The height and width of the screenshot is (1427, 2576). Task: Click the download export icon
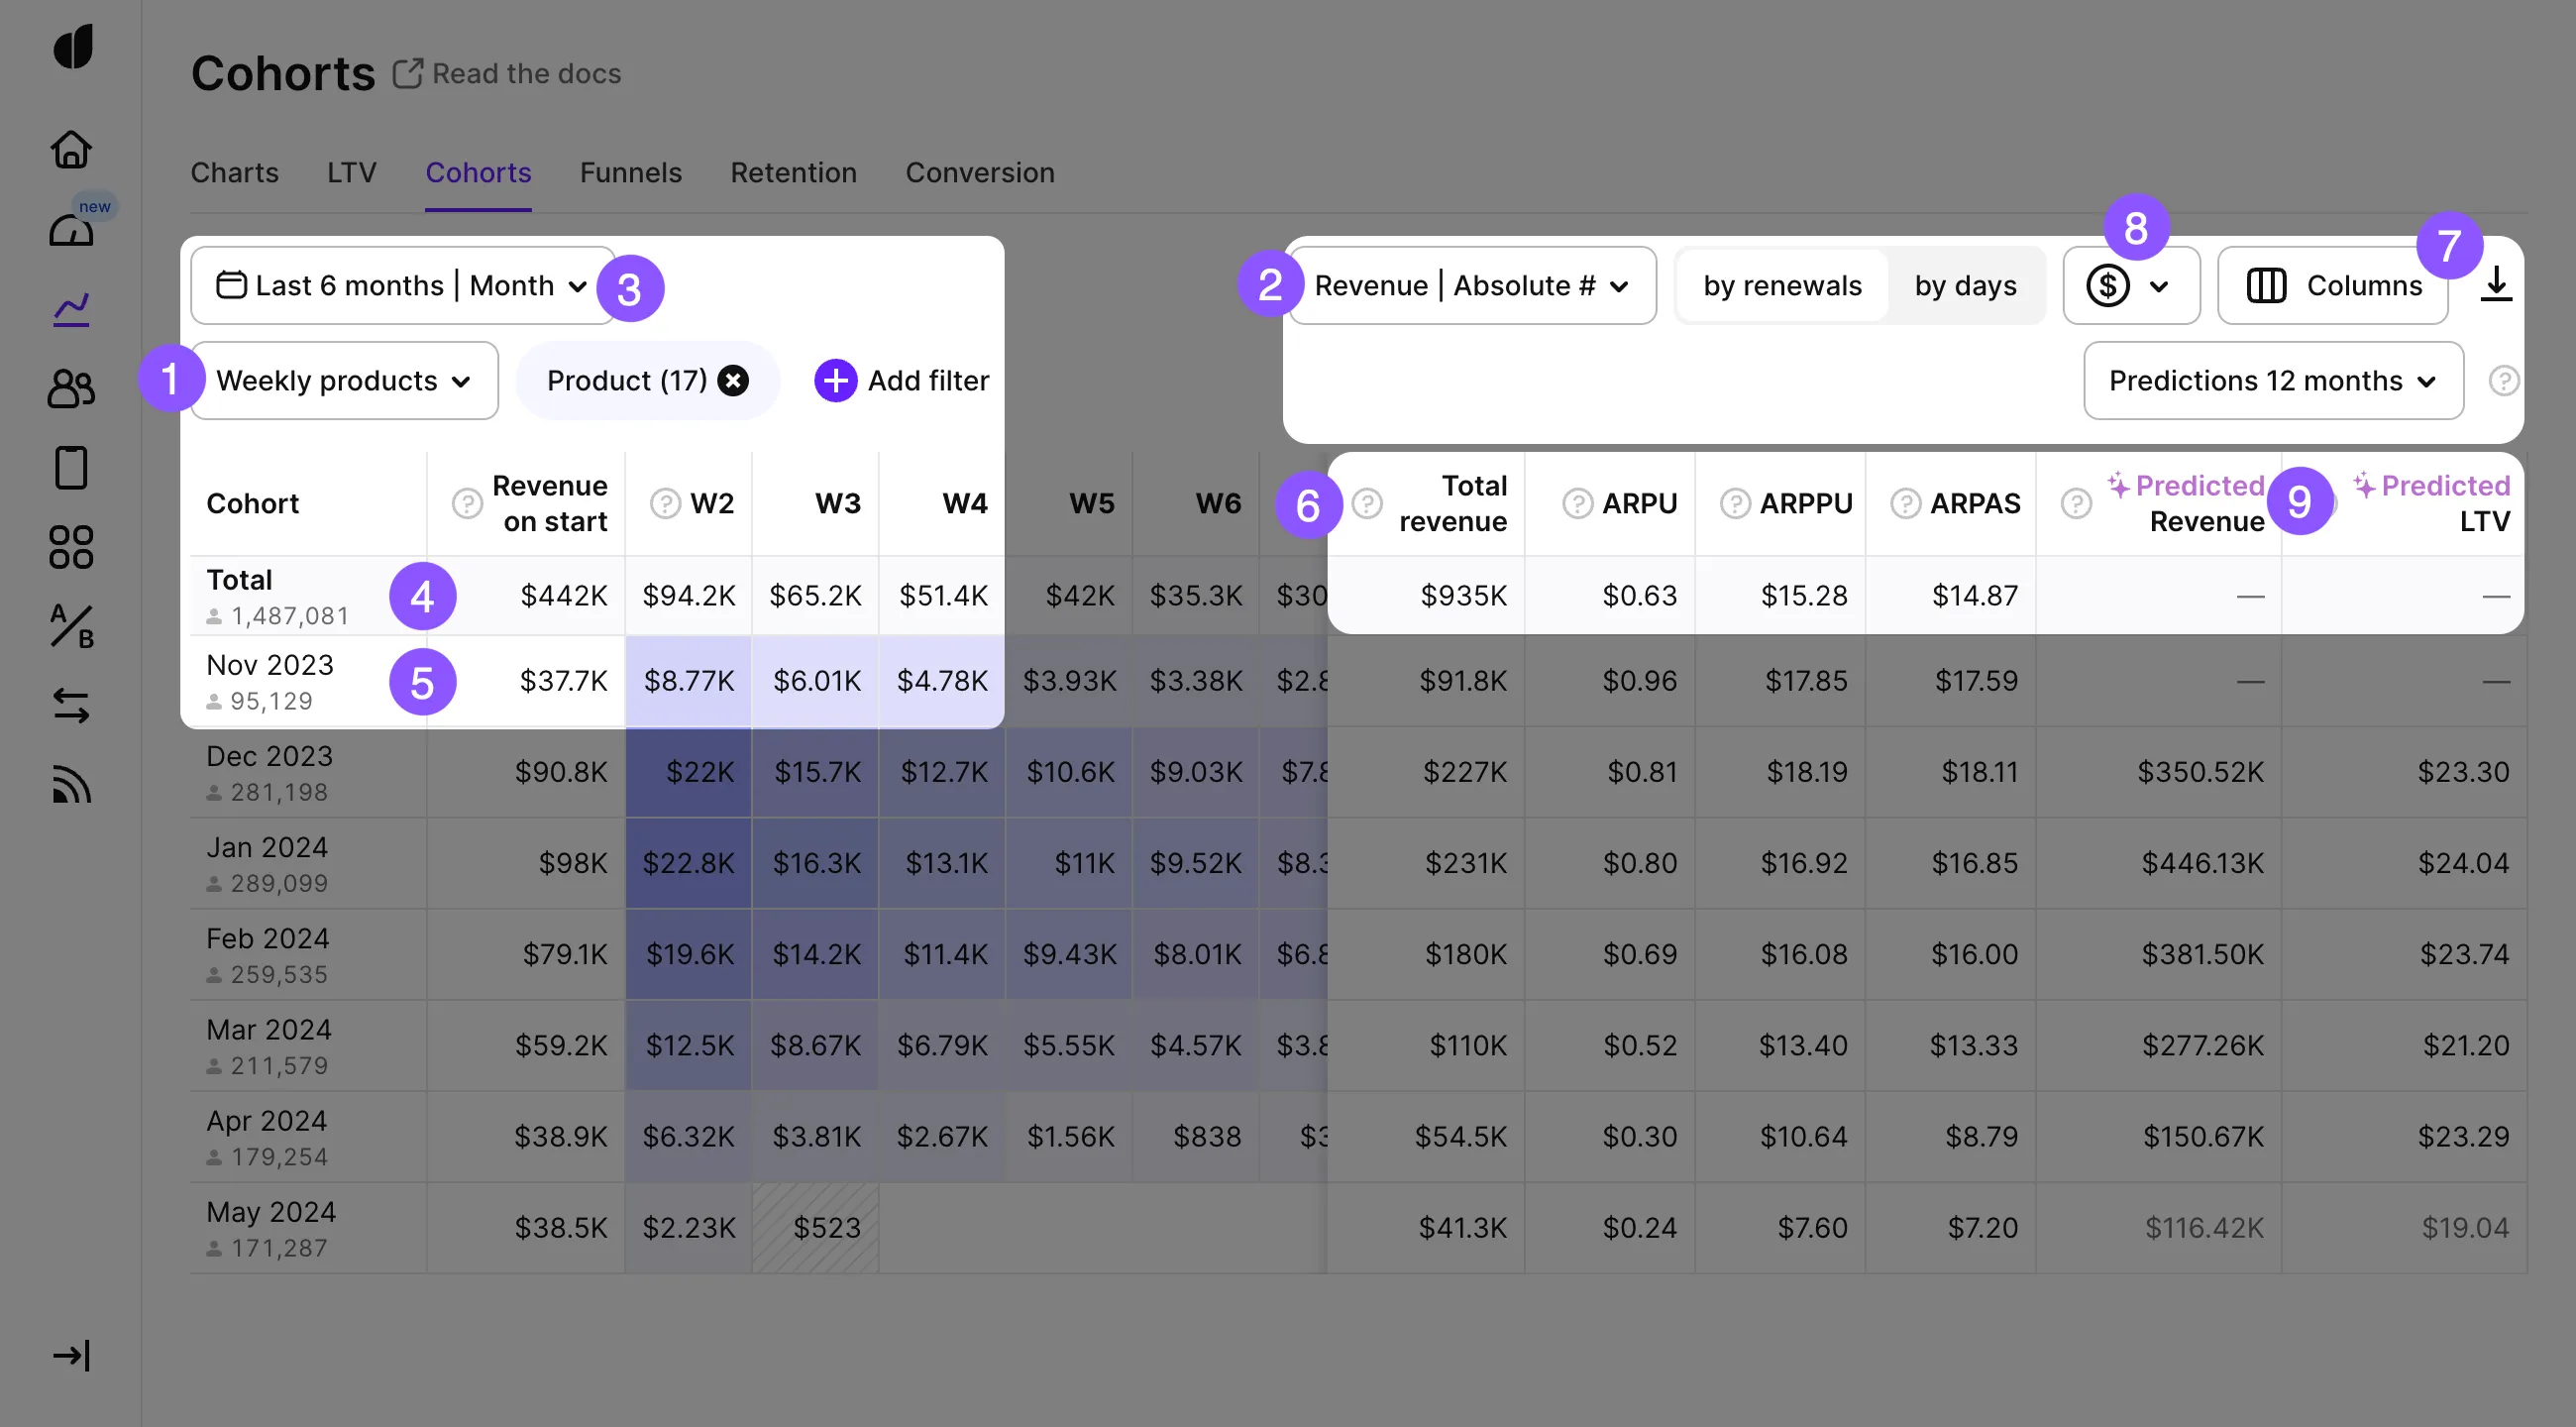(x=2496, y=284)
